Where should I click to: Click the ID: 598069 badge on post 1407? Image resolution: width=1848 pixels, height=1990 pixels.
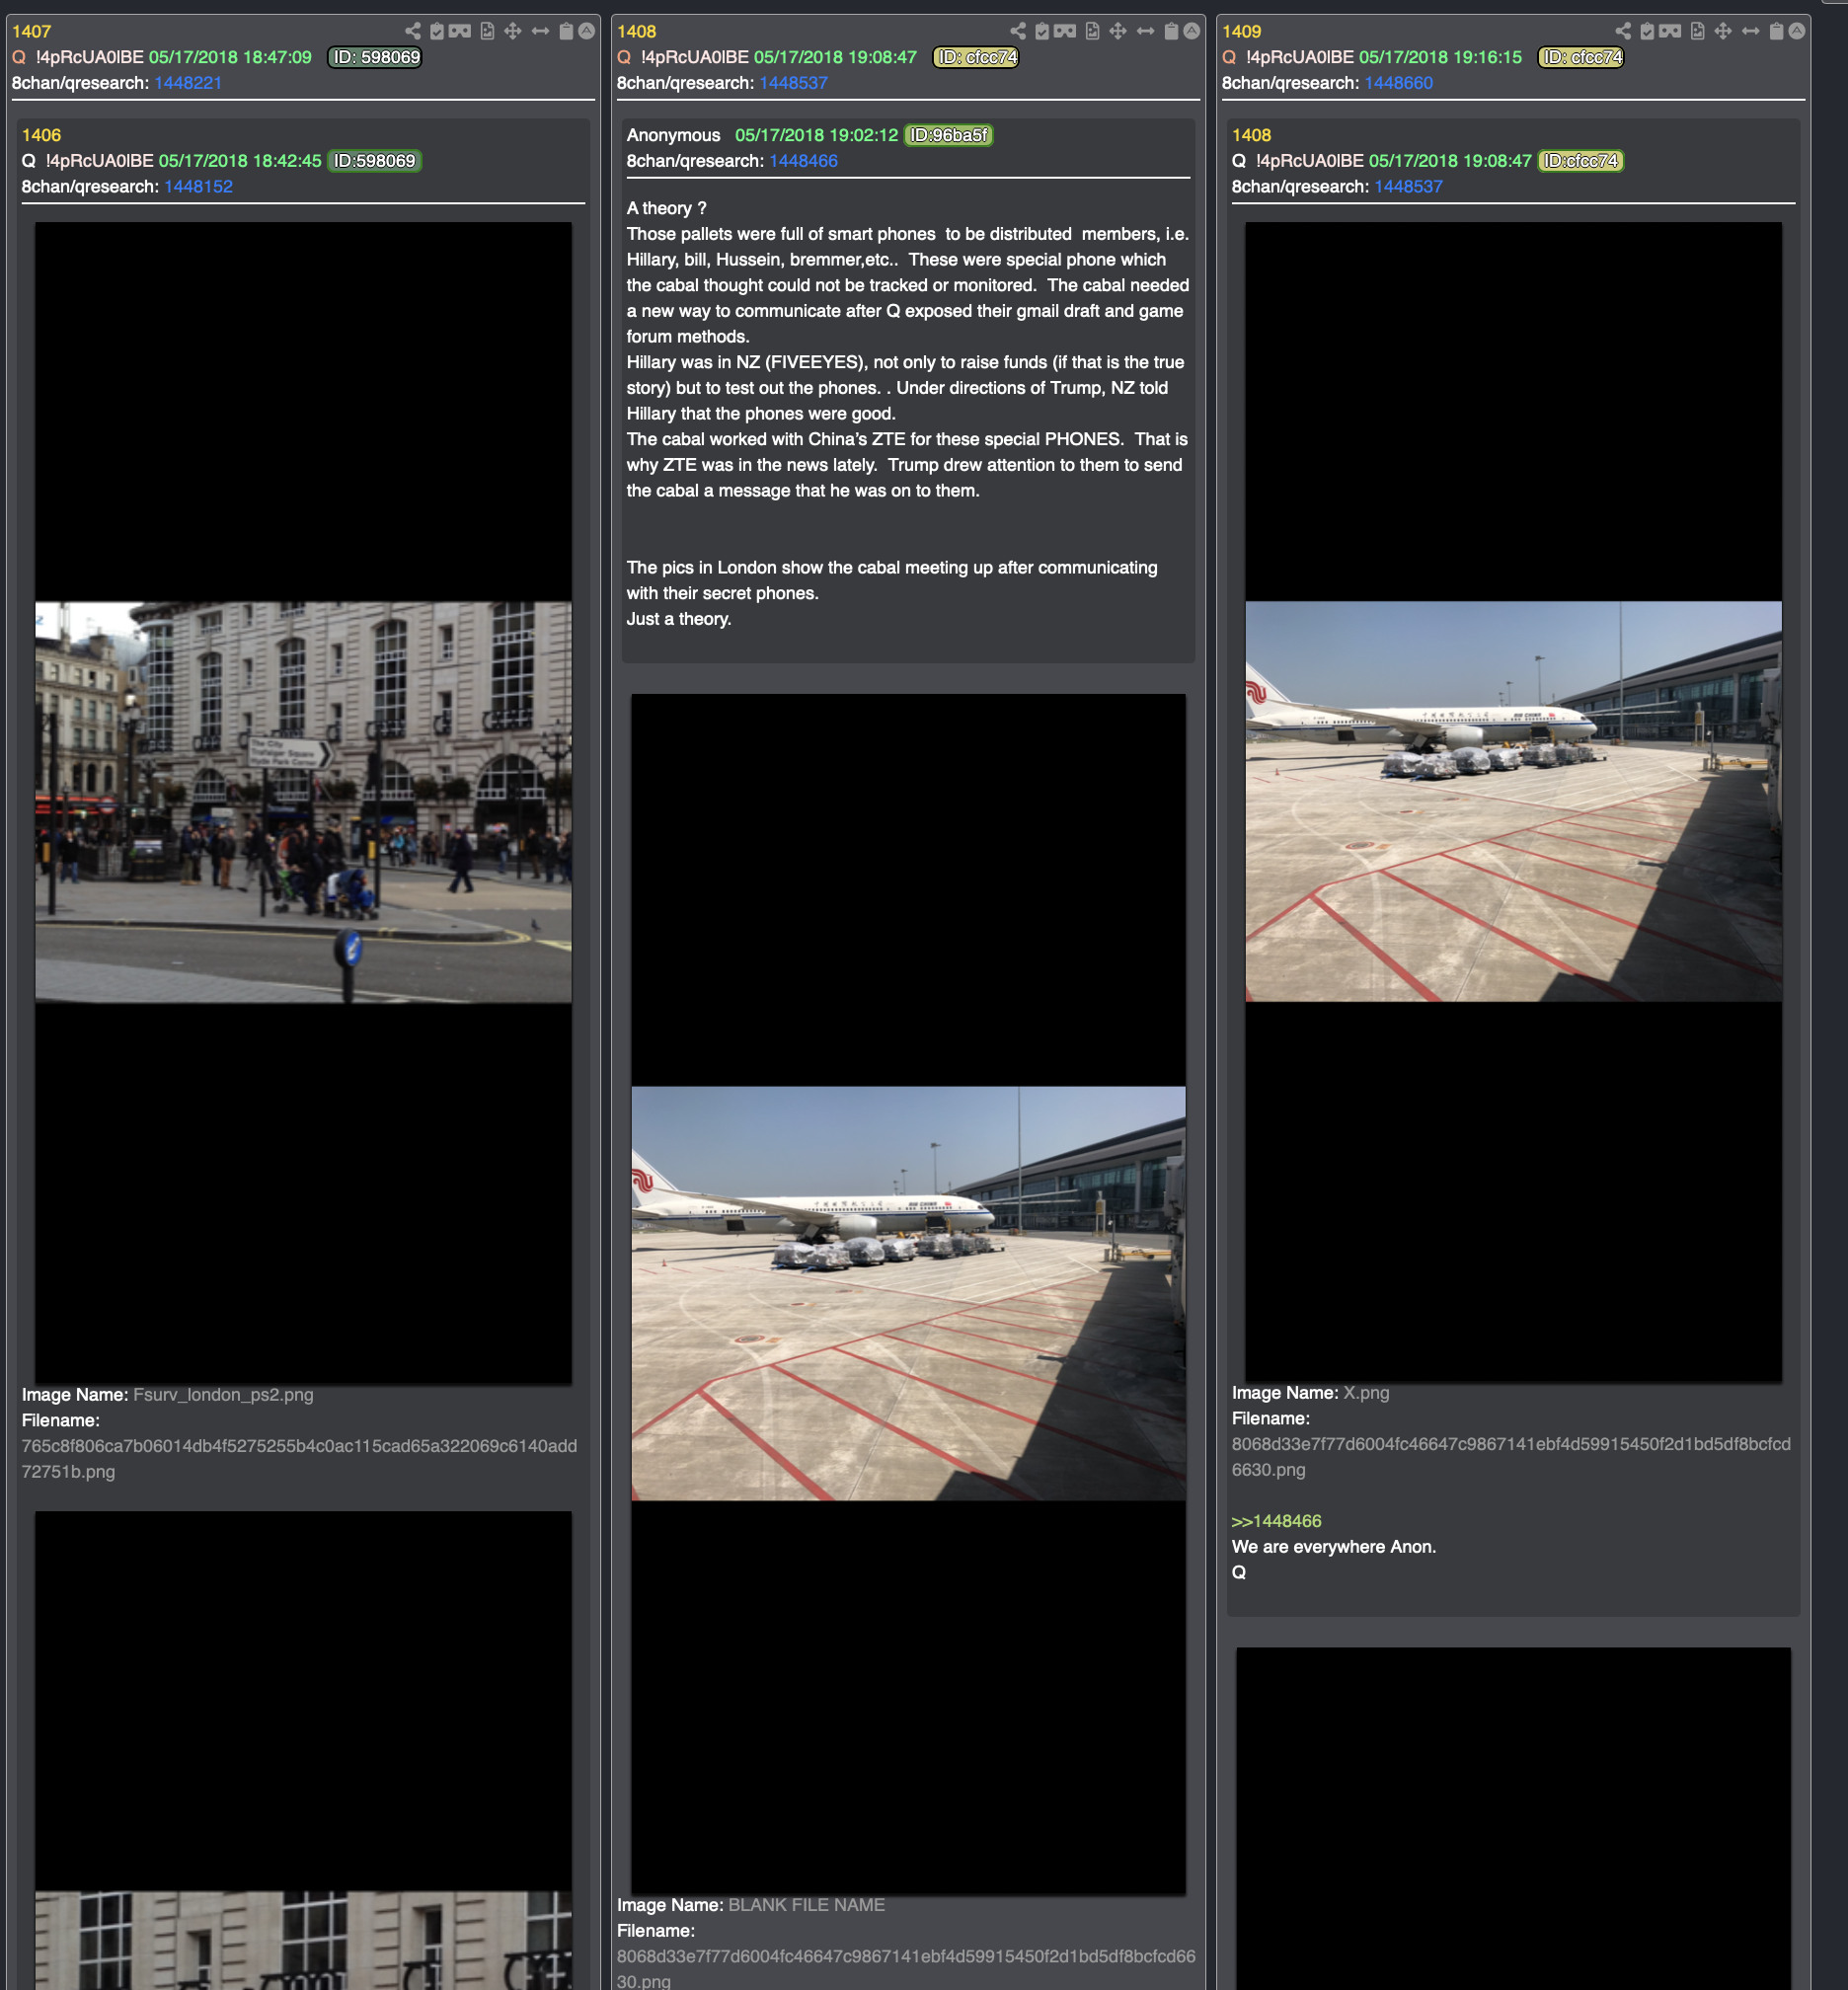tap(376, 57)
